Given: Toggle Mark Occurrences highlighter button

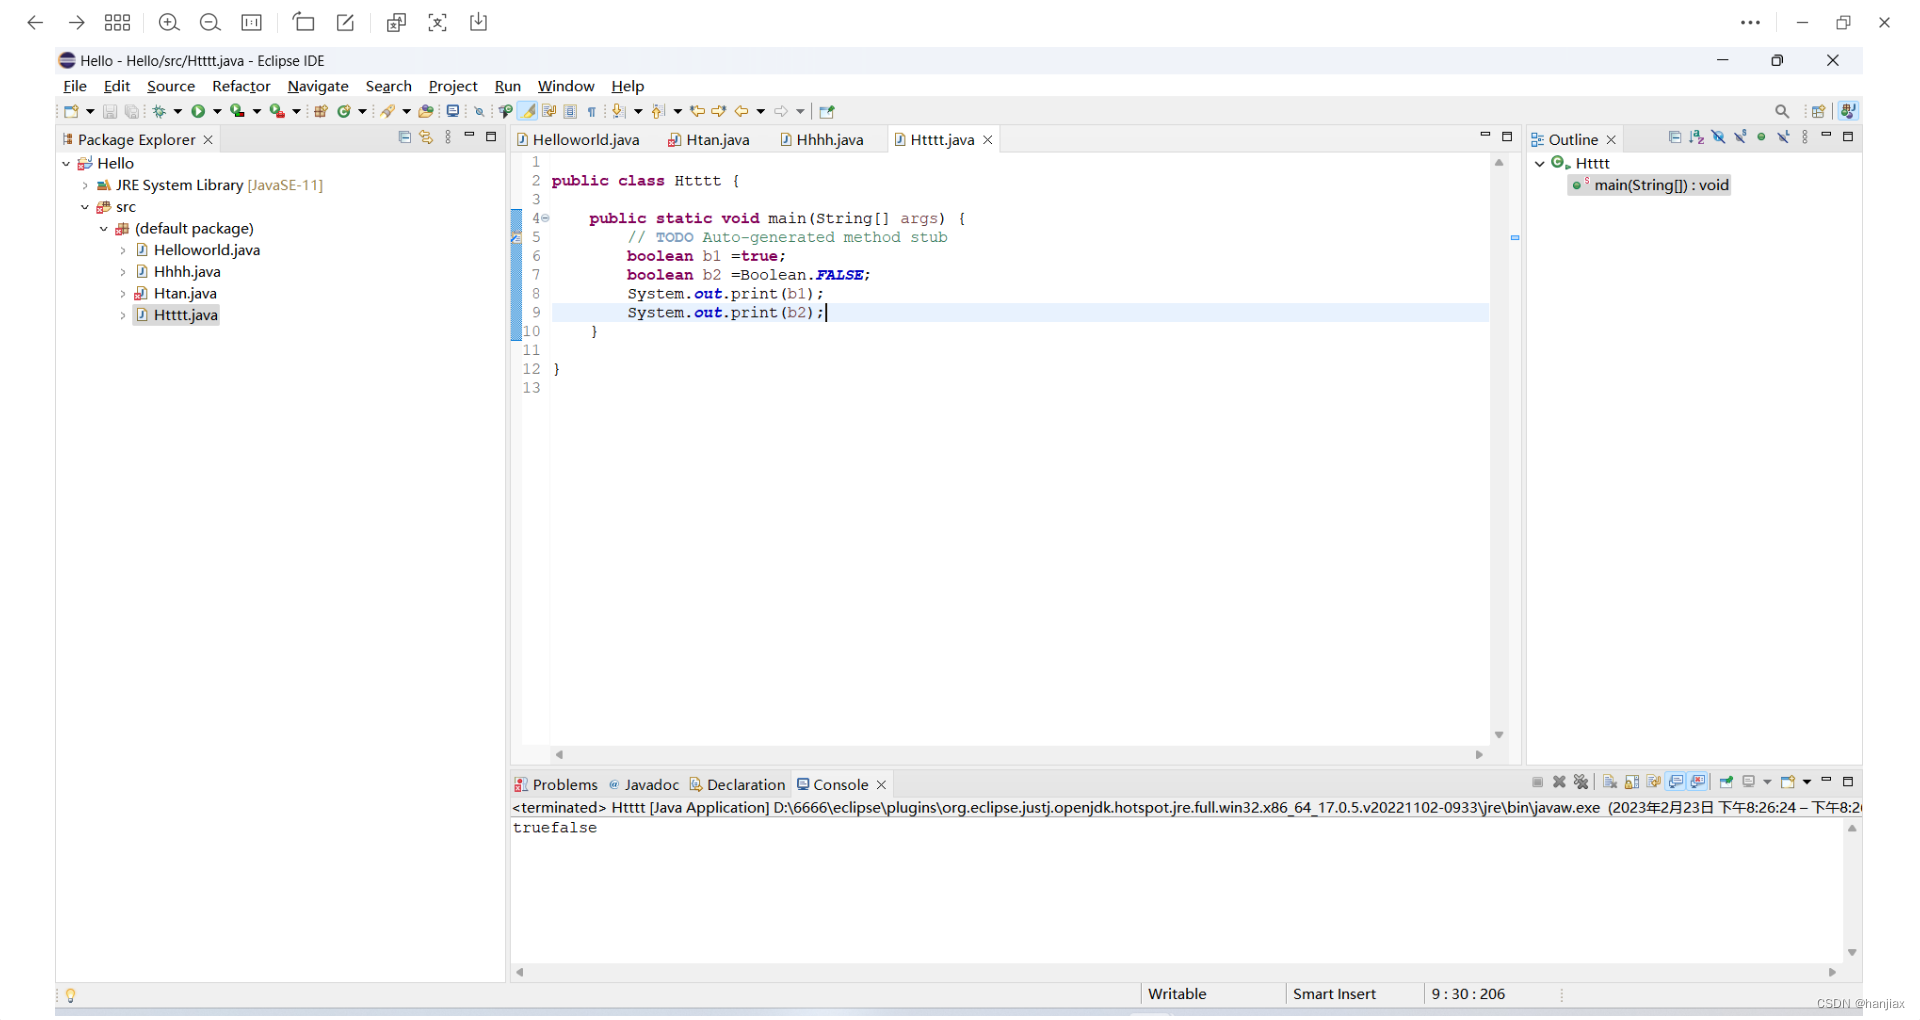Looking at the screenshot, I should (527, 111).
